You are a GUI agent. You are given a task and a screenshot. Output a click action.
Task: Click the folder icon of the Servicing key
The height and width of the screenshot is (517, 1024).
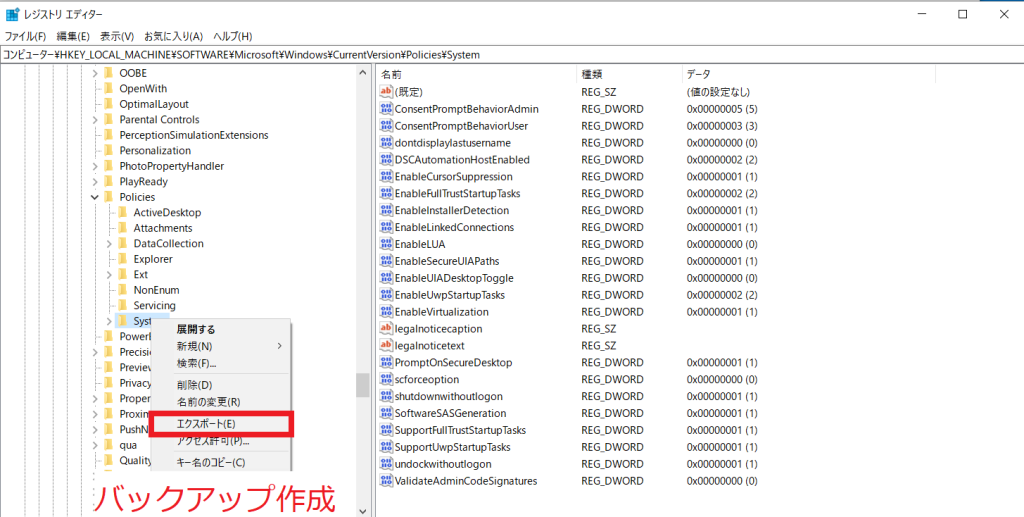[x=123, y=306]
